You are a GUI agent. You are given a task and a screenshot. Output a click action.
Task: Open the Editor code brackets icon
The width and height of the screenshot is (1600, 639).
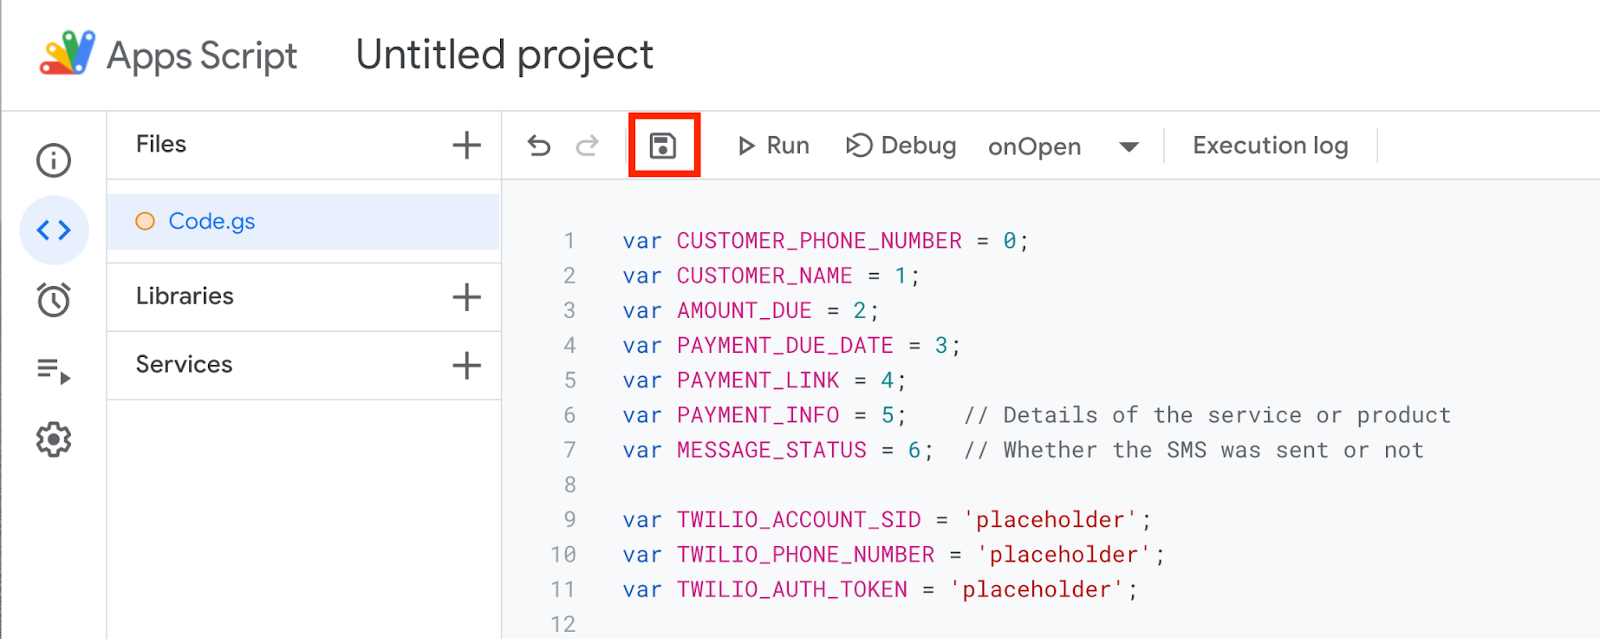click(x=54, y=230)
